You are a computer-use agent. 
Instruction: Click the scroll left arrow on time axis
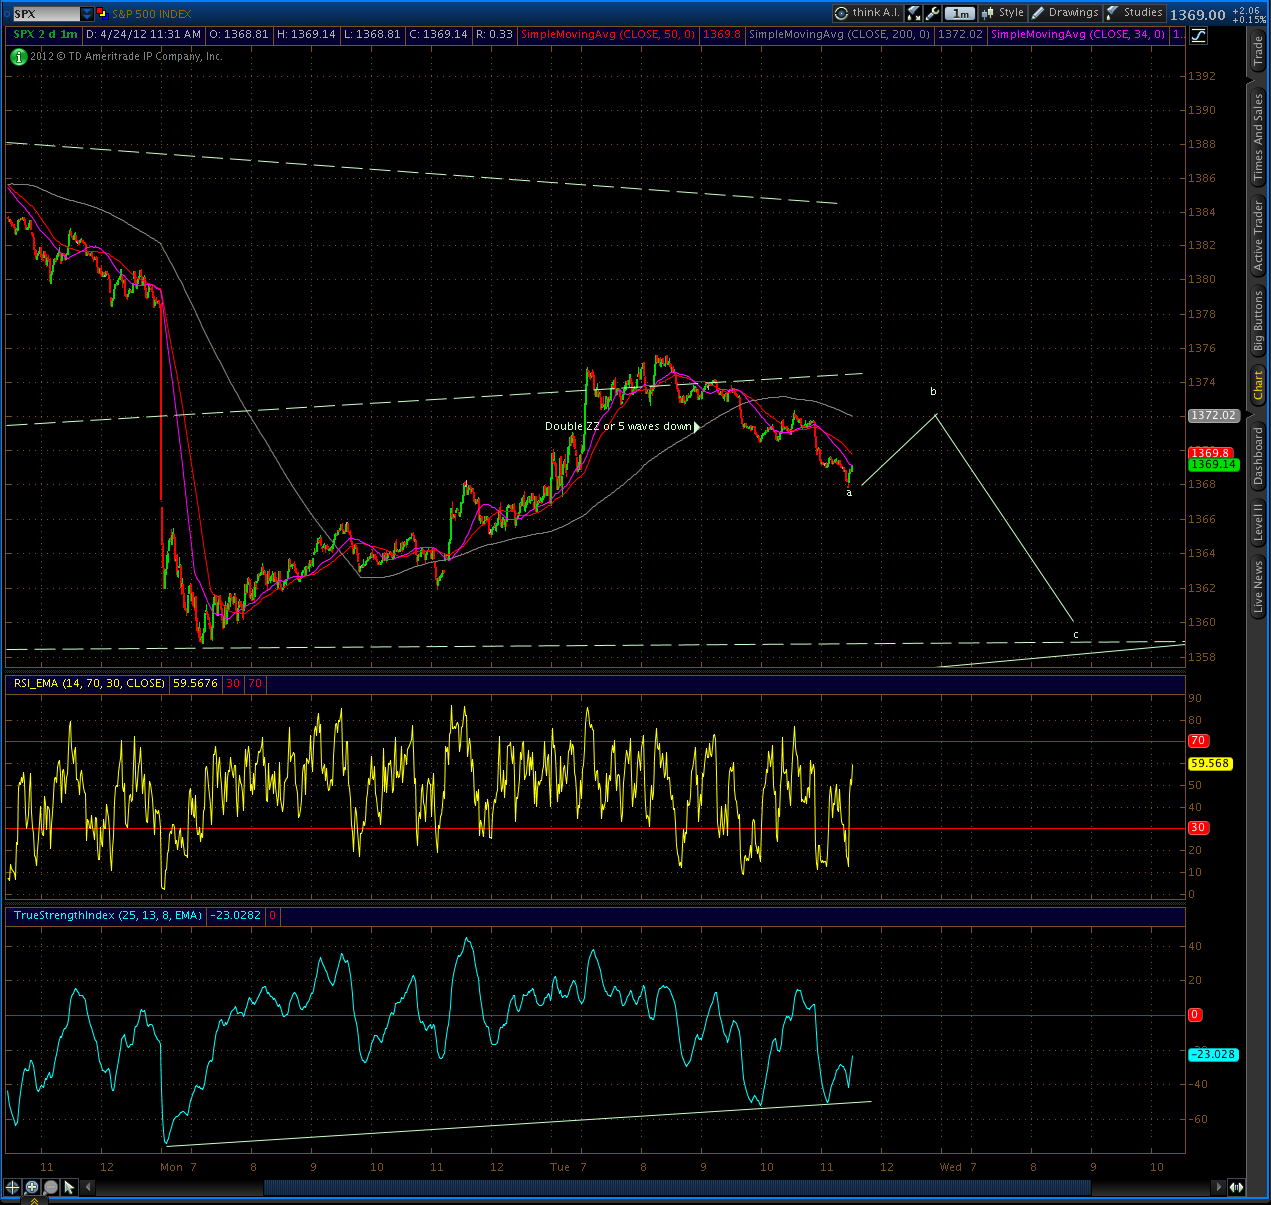(x=88, y=1187)
